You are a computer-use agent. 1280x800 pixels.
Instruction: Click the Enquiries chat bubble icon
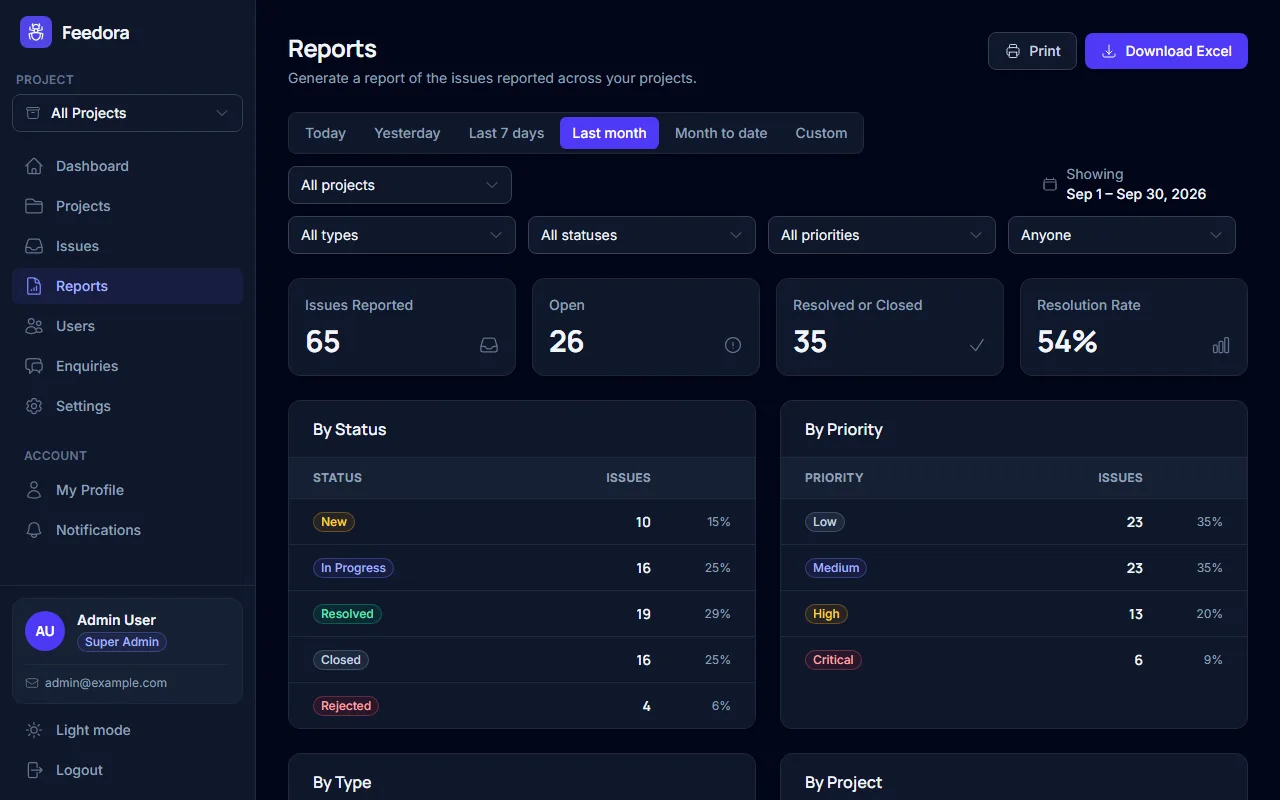[34, 366]
